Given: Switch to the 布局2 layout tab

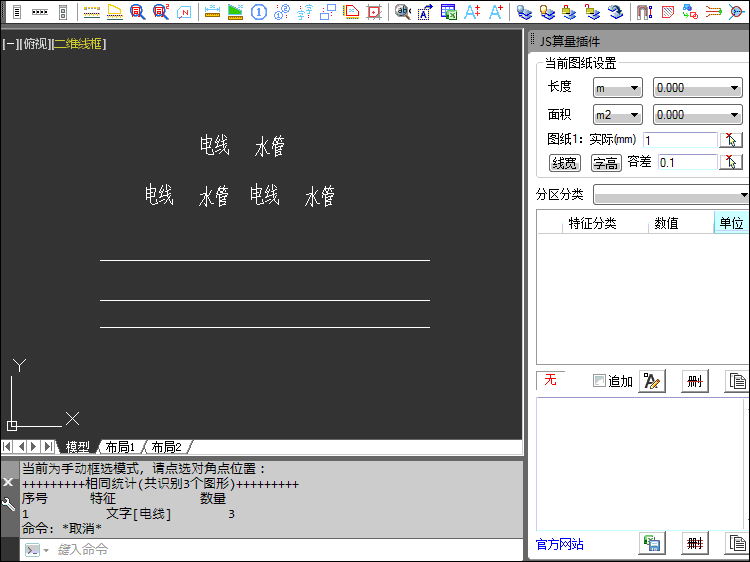Looking at the screenshot, I should click(x=166, y=447).
